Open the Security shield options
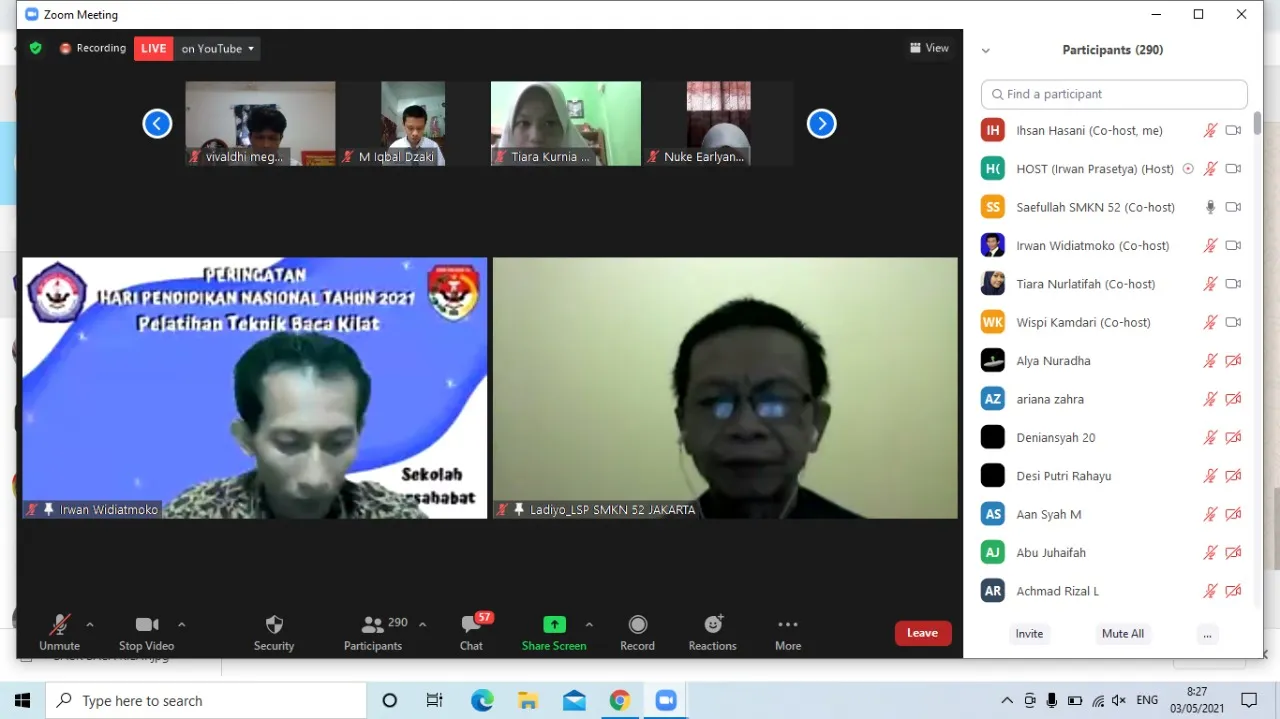 pyautogui.click(x=274, y=632)
